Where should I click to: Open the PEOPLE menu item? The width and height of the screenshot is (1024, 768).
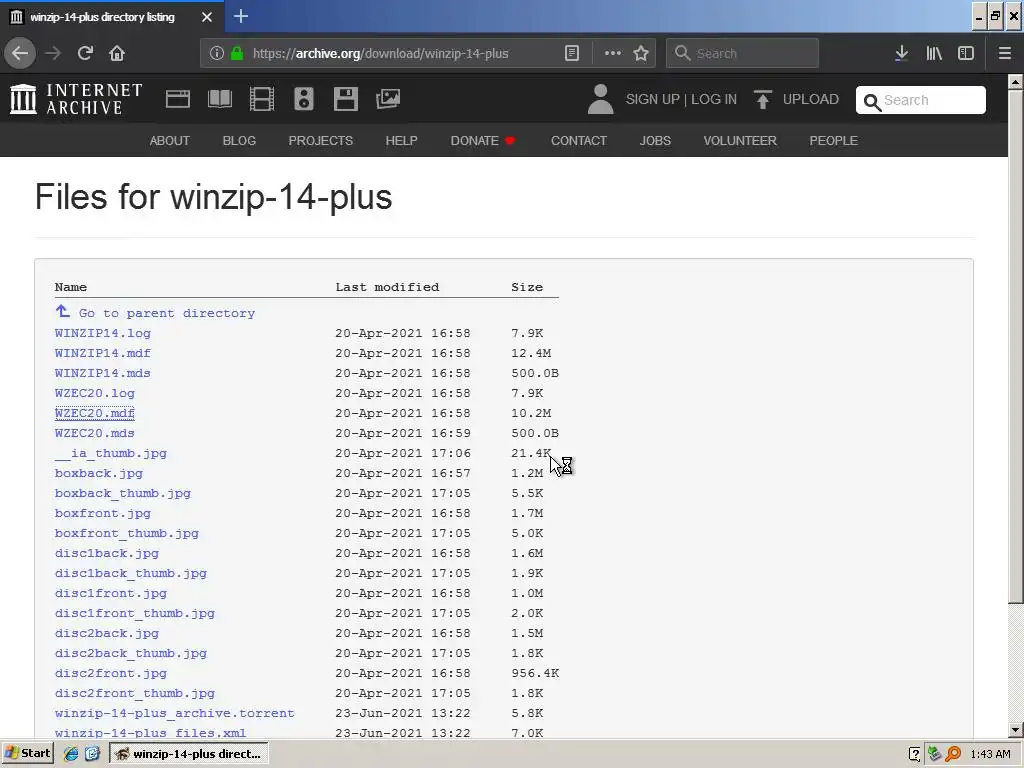point(833,140)
